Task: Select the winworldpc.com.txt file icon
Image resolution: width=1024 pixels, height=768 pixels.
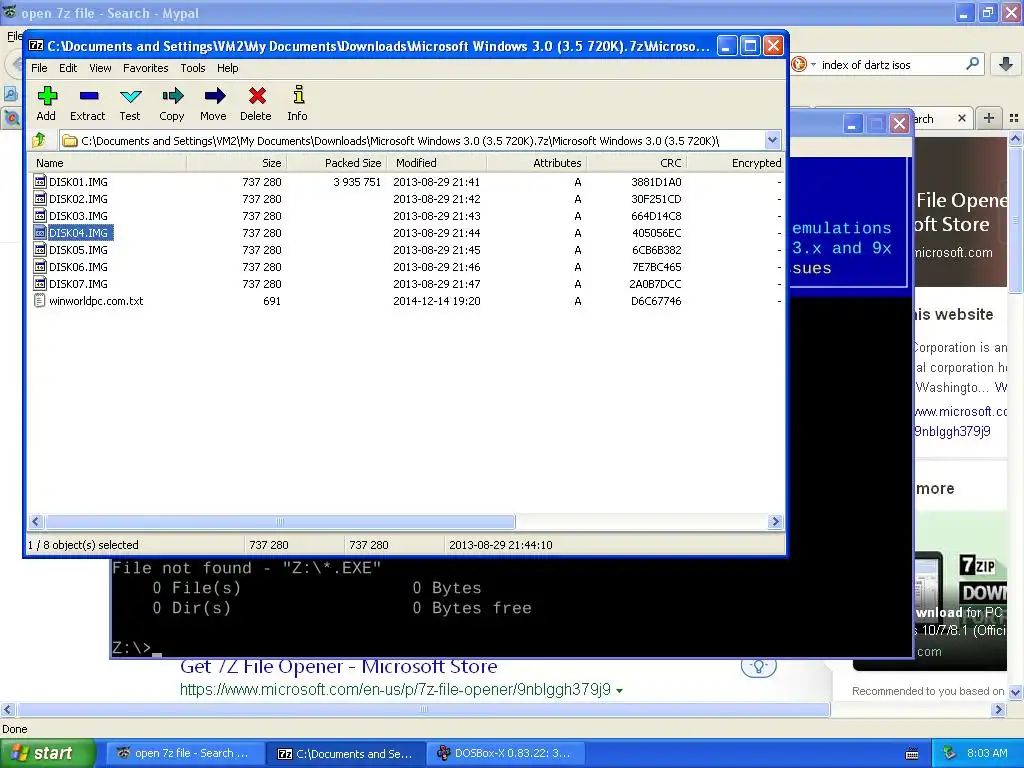Action: pos(40,300)
